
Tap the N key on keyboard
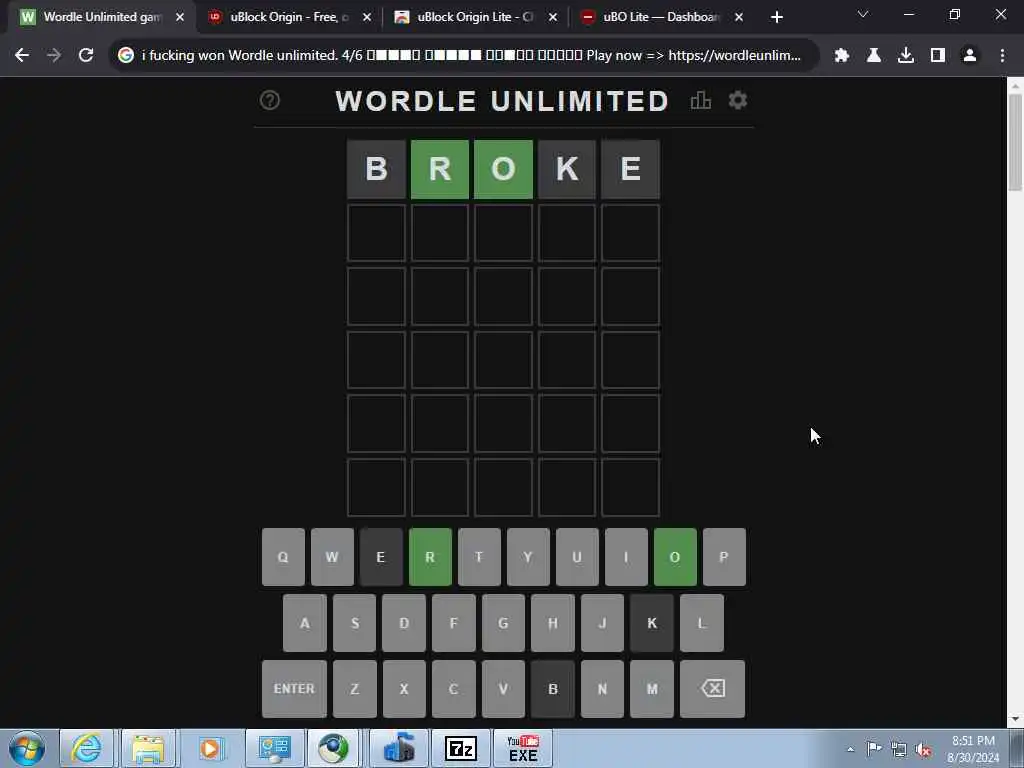click(602, 689)
